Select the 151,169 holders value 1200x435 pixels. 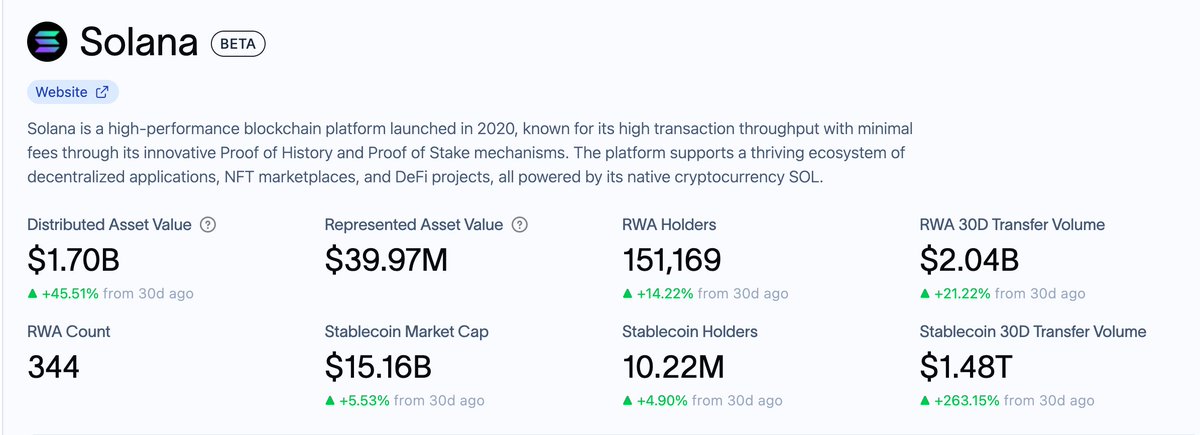[x=671, y=260]
